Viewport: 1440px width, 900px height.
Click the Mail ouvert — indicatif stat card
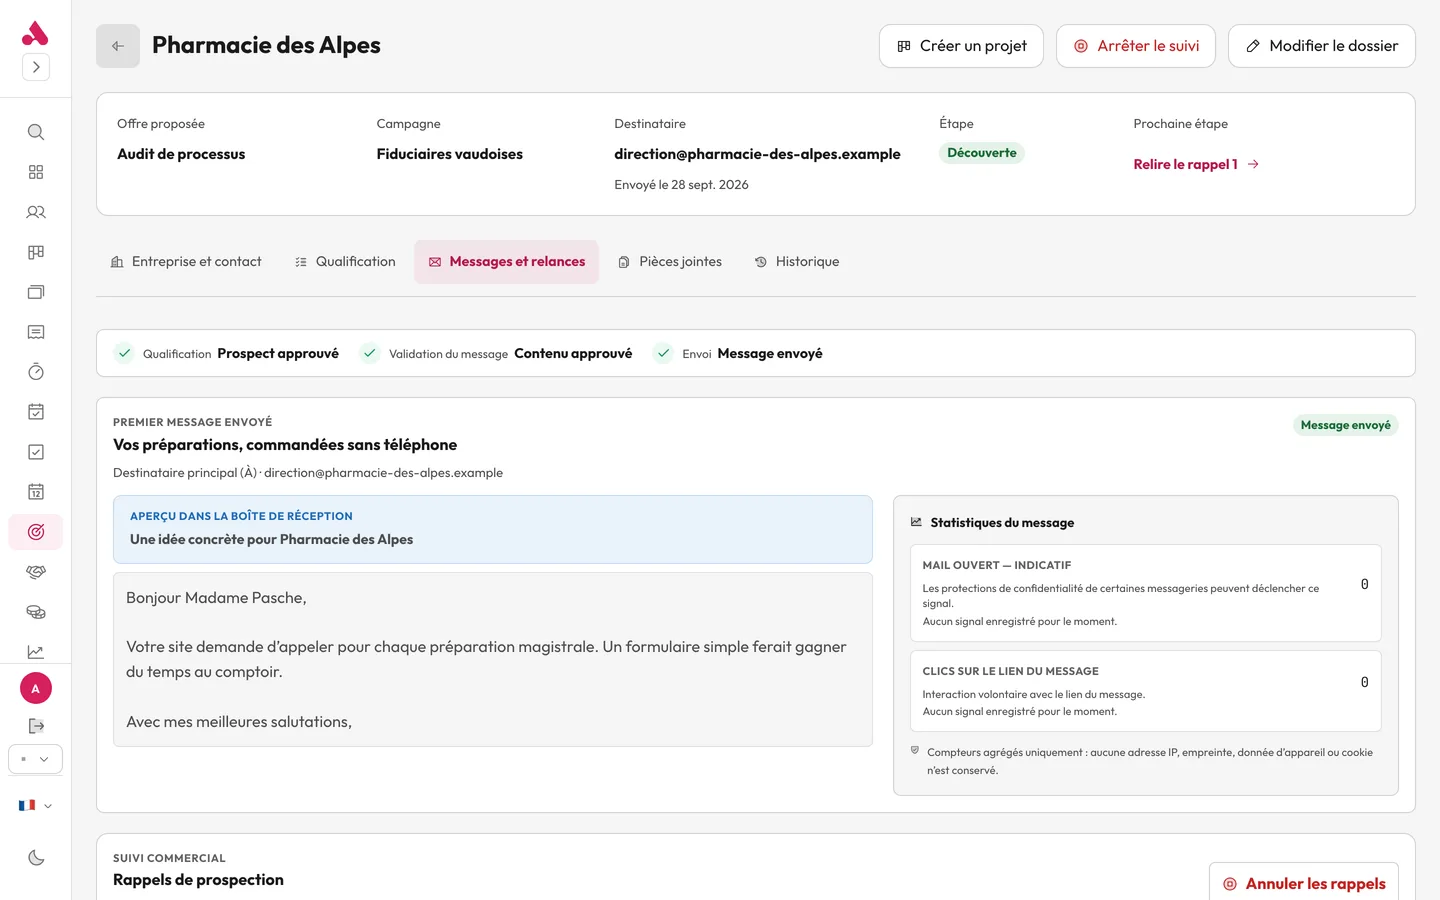[1146, 593]
